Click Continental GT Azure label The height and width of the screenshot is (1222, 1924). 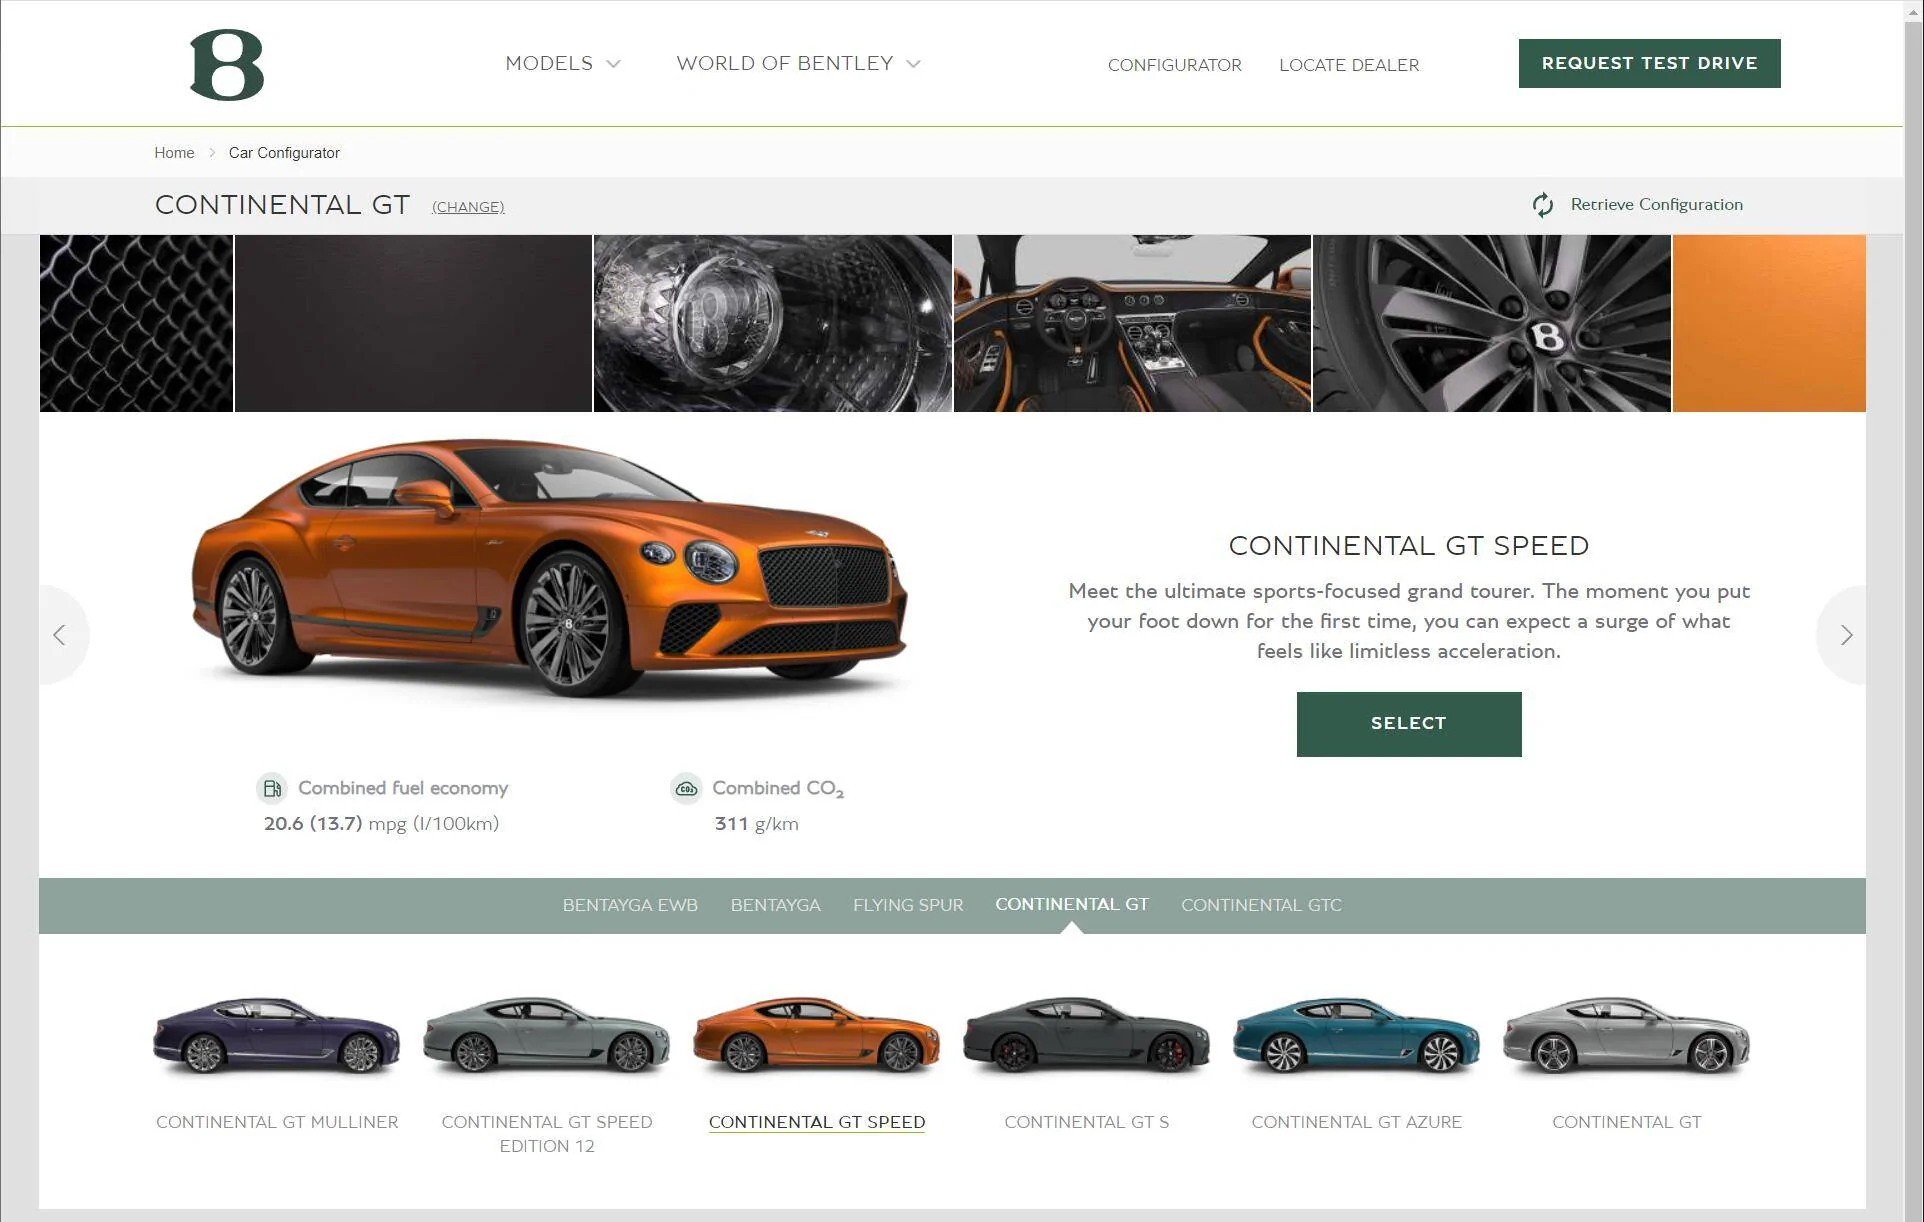click(x=1357, y=1122)
